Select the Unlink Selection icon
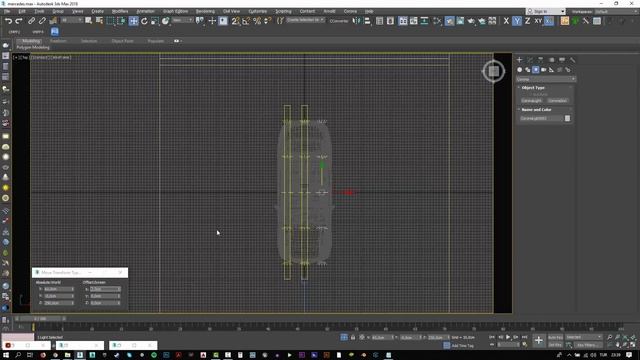The width and height of the screenshot is (640, 360). [42, 21]
